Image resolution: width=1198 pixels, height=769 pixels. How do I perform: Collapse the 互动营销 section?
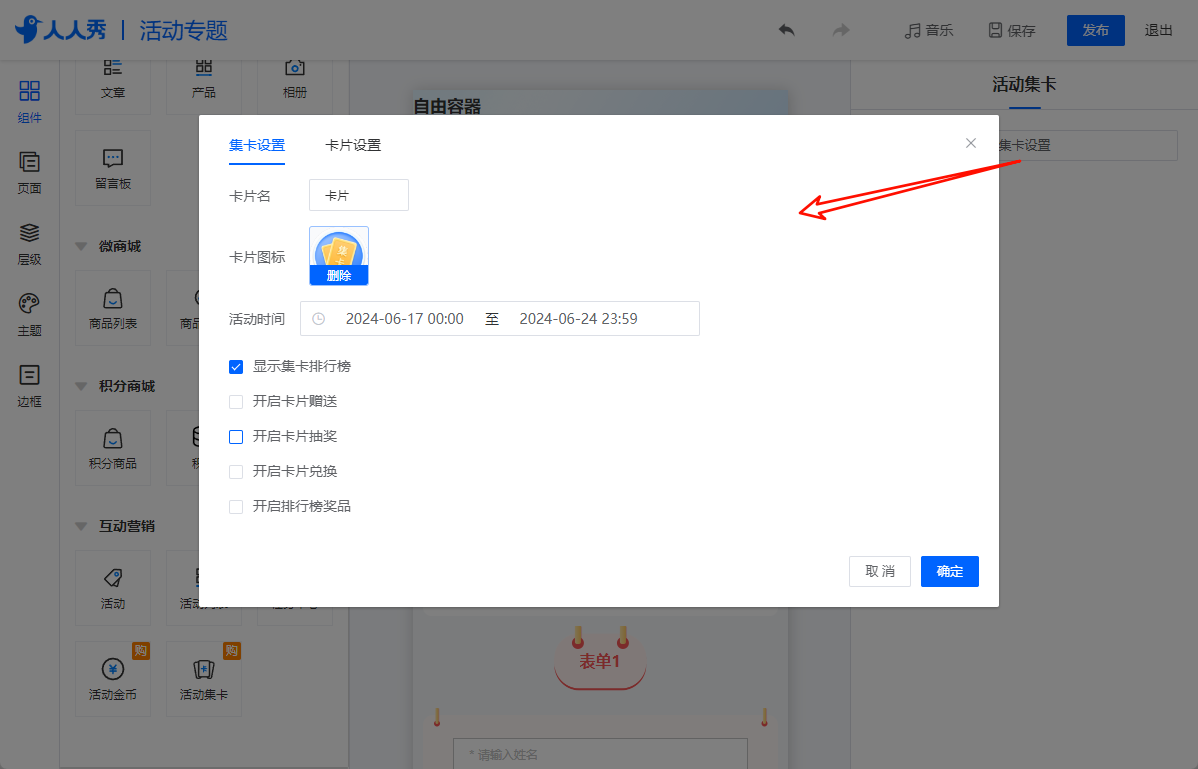coord(81,526)
